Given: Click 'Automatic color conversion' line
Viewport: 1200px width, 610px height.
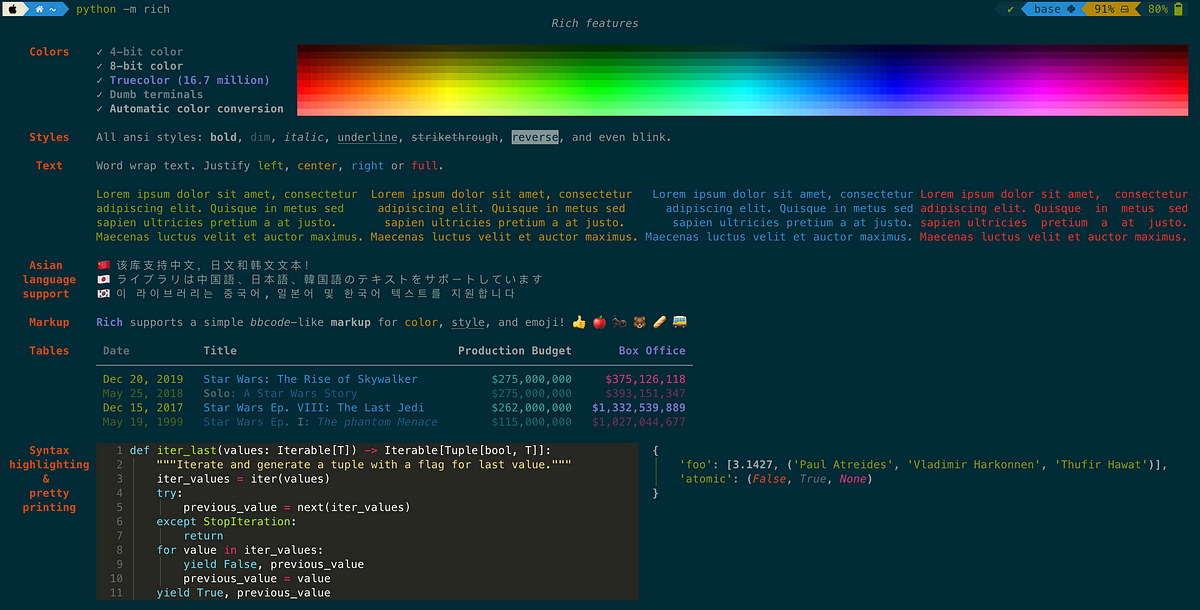Looking at the screenshot, I should [x=197, y=109].
